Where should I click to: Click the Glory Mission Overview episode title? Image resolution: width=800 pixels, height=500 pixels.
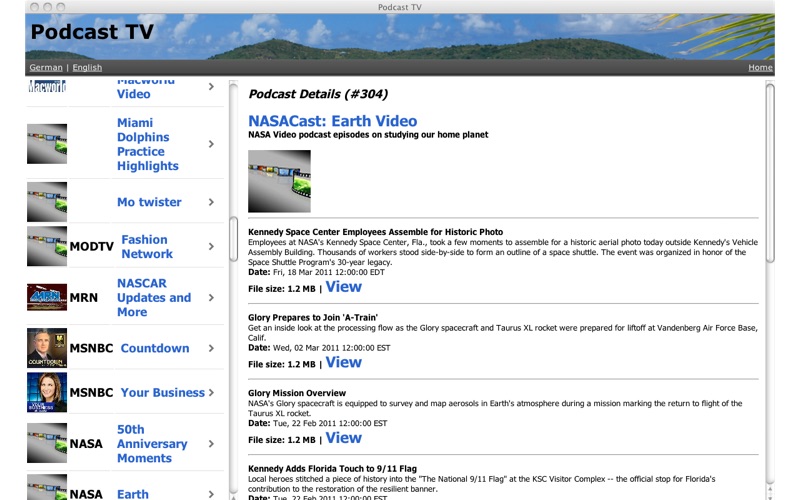pos(297,393)
